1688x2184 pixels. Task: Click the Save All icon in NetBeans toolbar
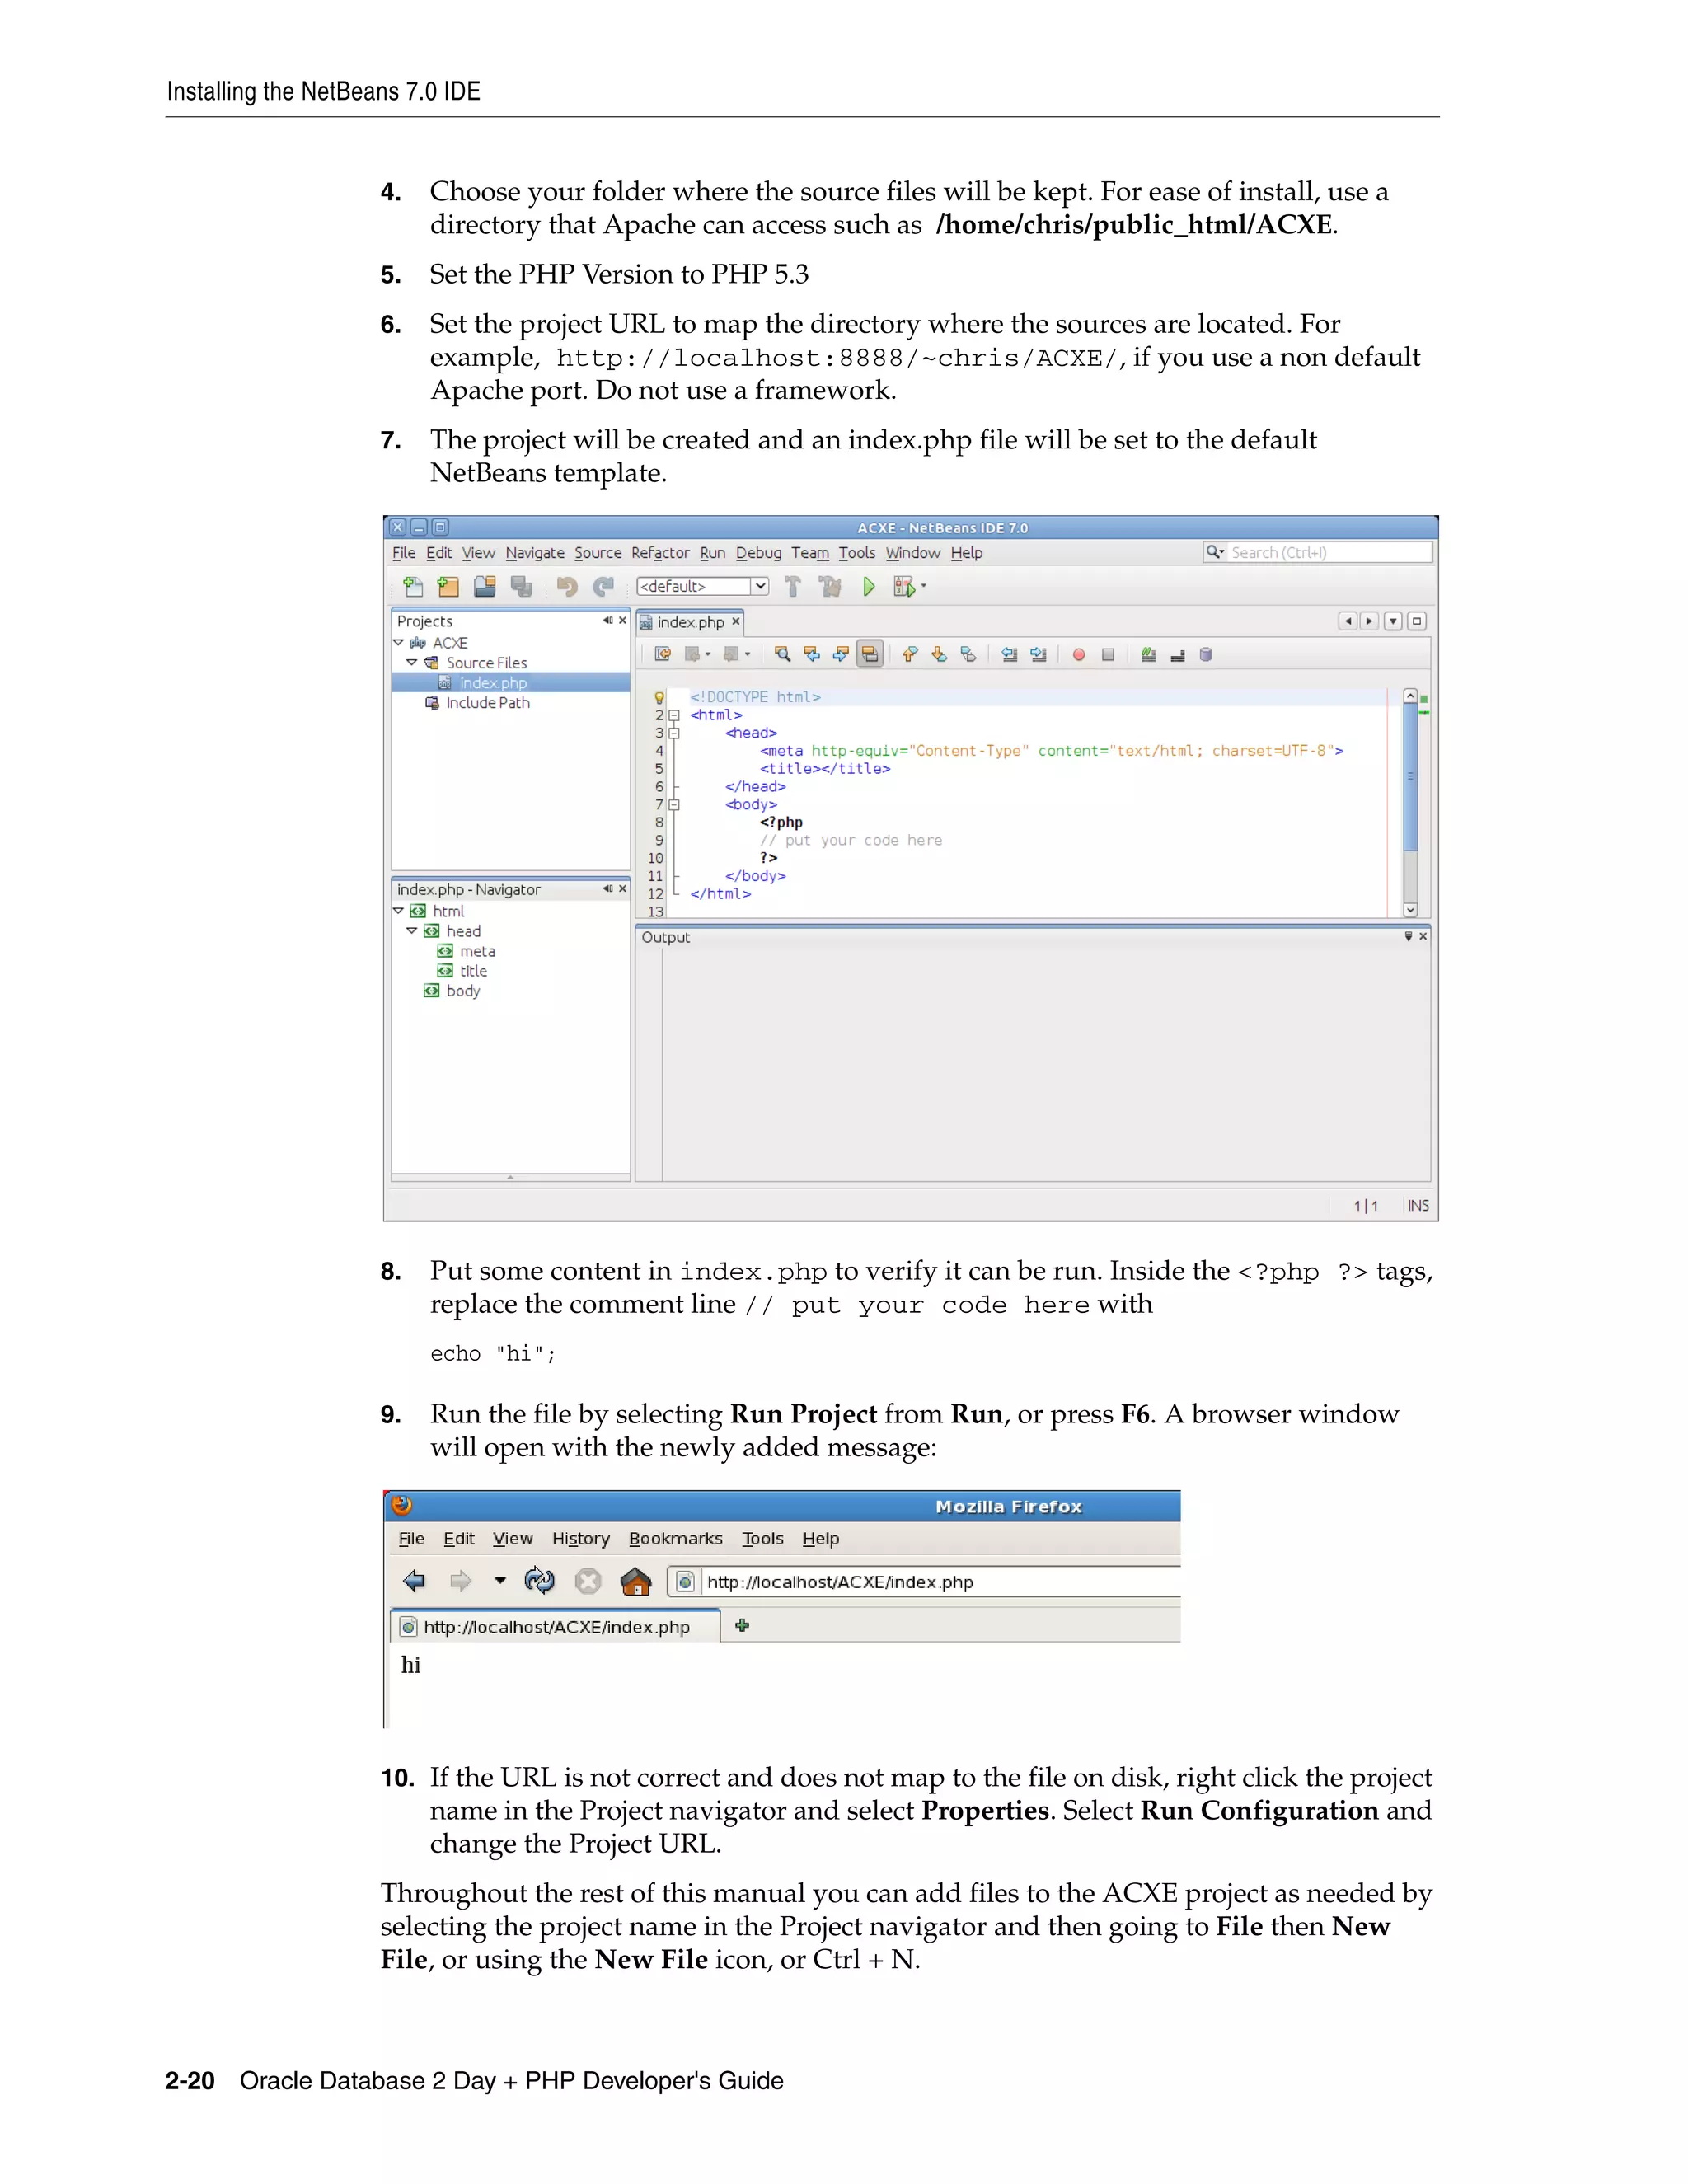pos(521,587)
